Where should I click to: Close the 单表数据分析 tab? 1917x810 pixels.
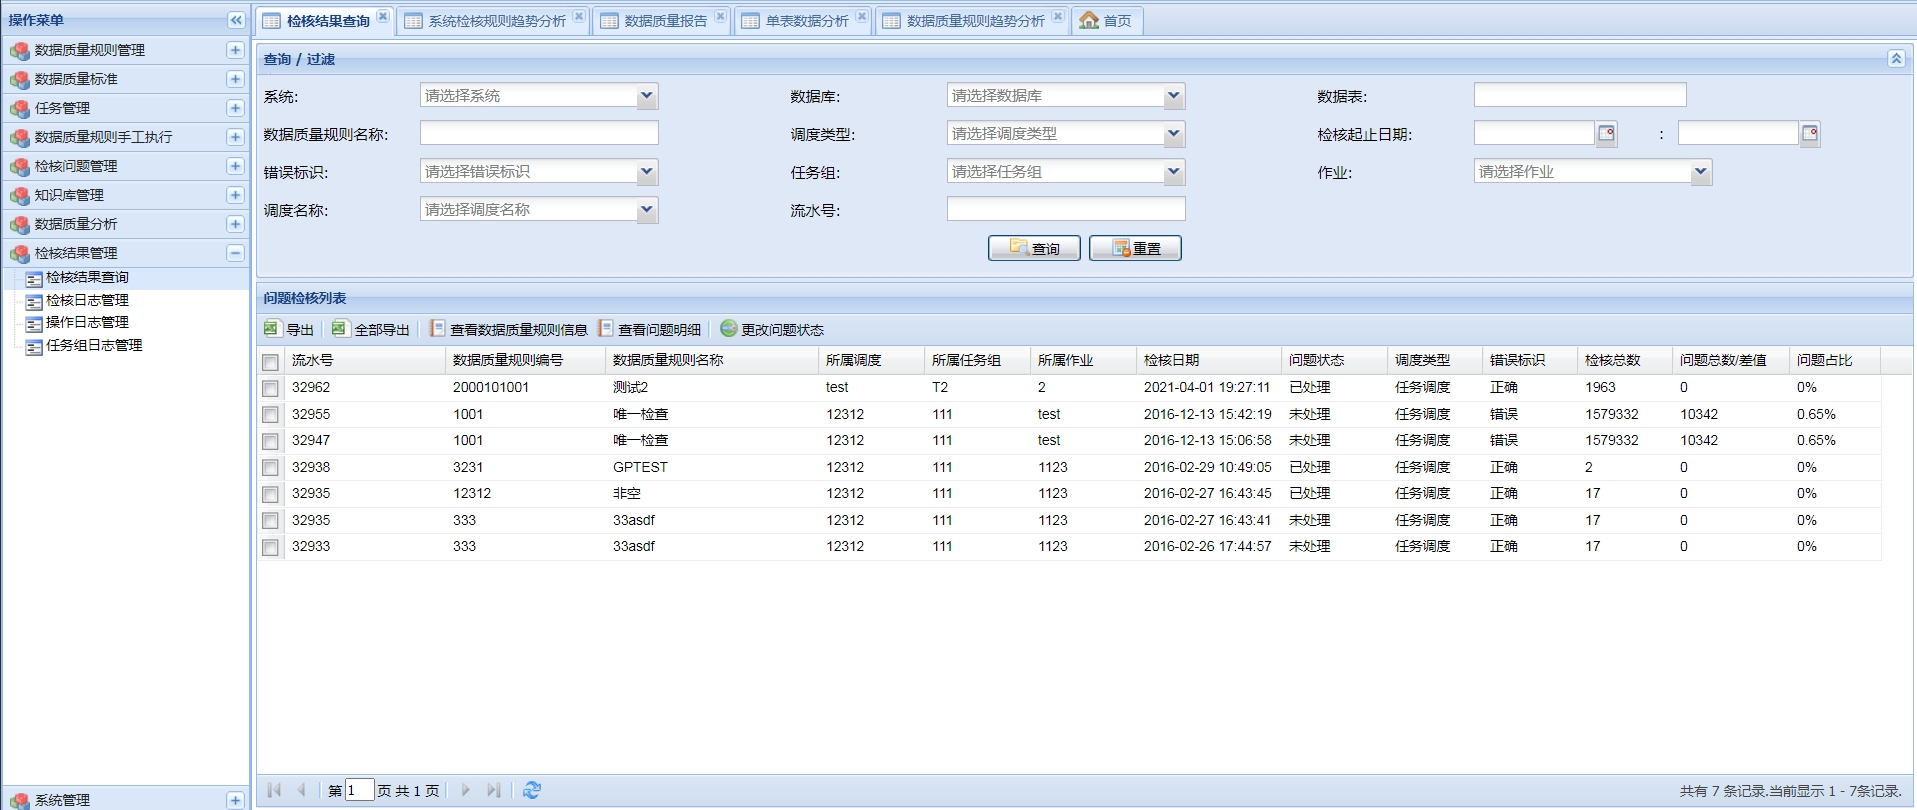pos(862,16)
